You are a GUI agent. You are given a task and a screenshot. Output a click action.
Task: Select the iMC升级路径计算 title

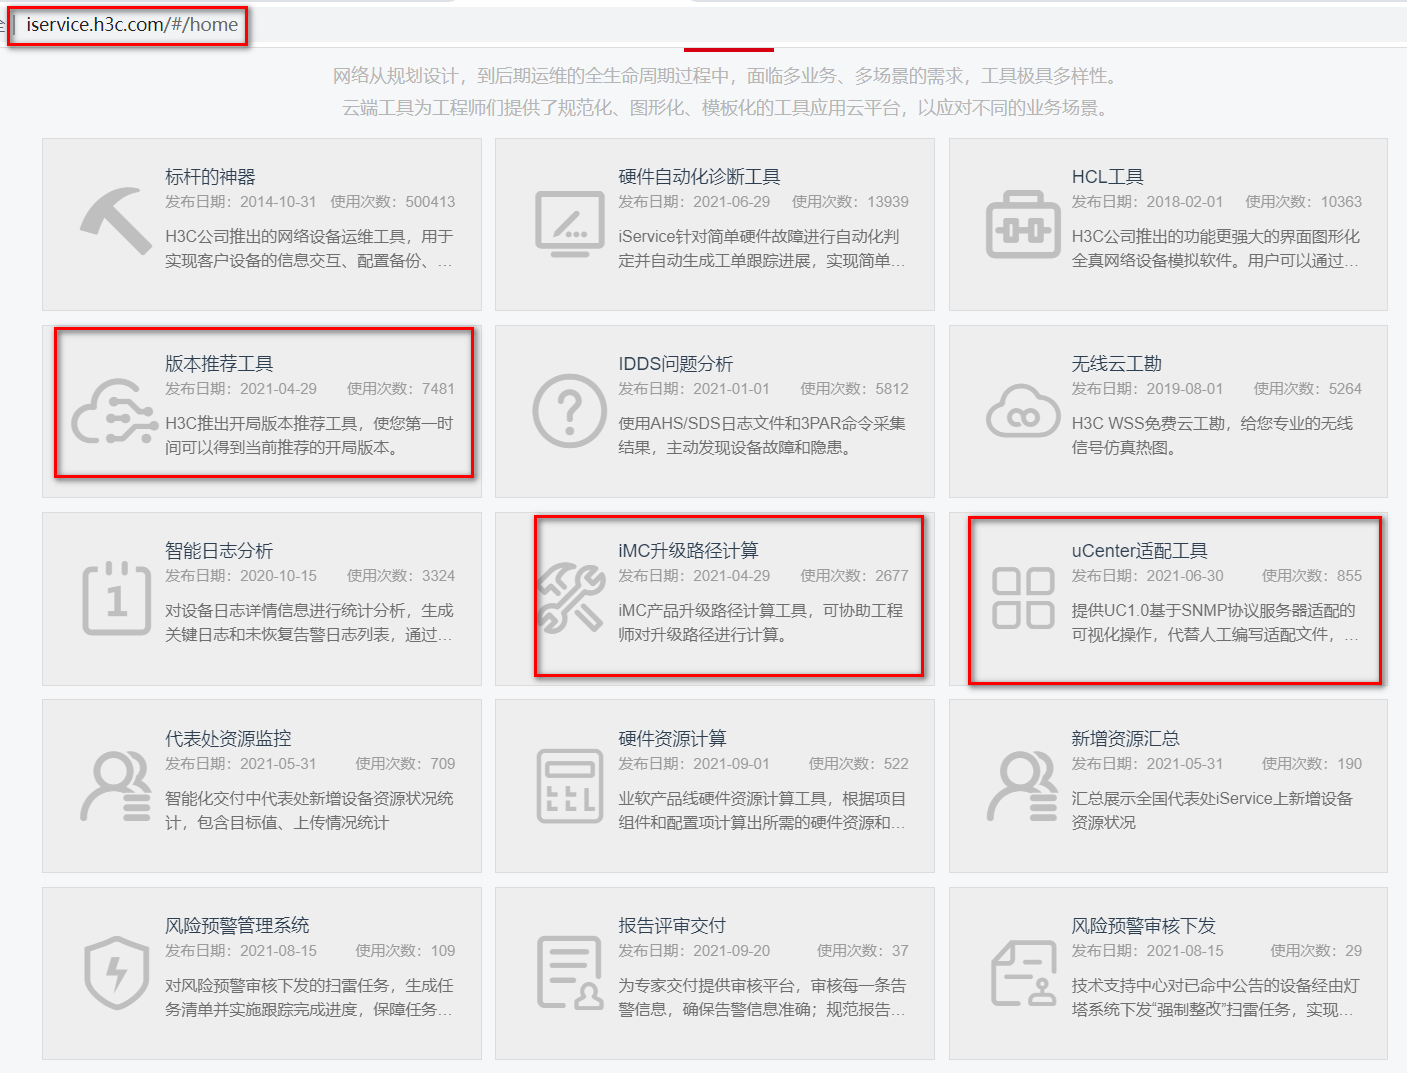tap(688, 551)
